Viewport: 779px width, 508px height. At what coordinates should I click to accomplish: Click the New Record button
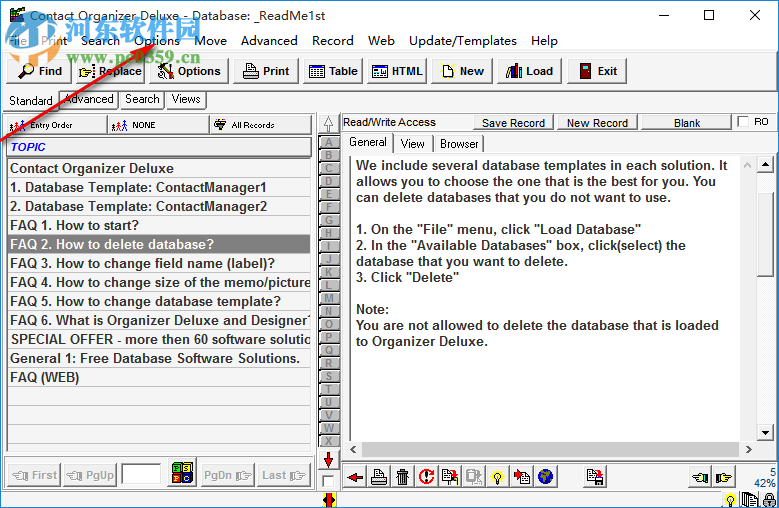coord(597,123)
